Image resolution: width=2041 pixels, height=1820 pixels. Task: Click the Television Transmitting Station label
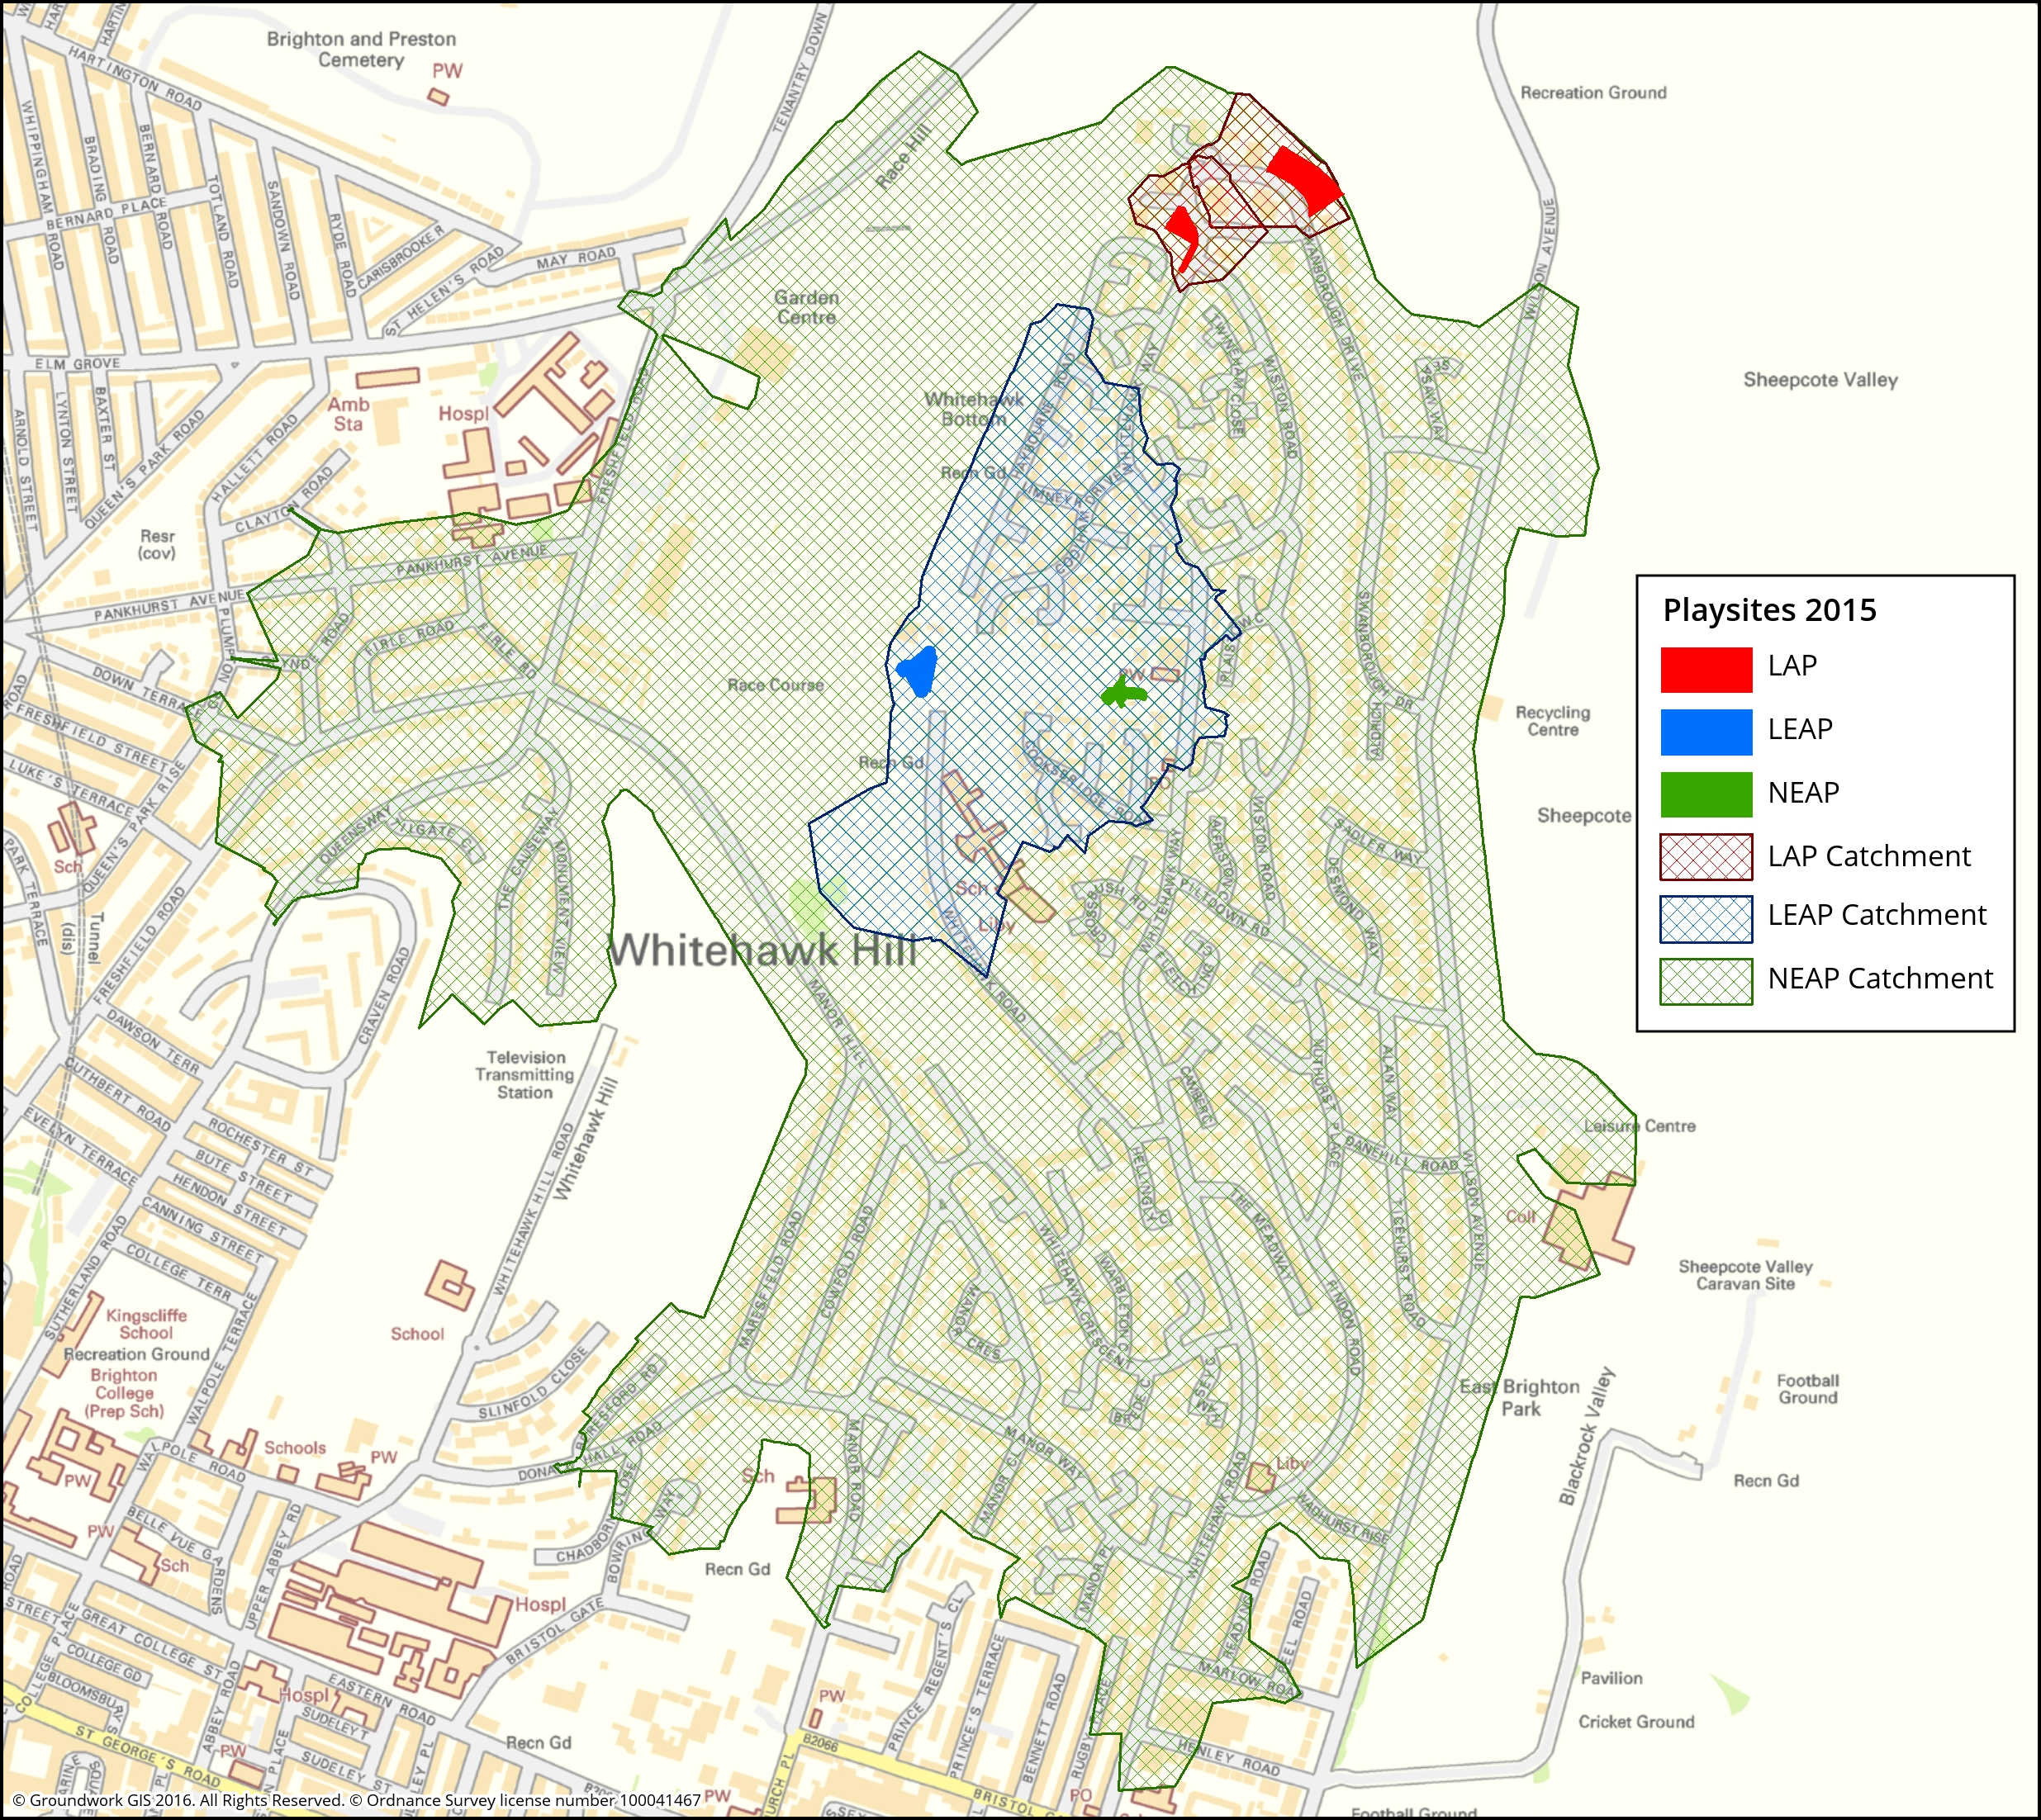click(525, 1075)
